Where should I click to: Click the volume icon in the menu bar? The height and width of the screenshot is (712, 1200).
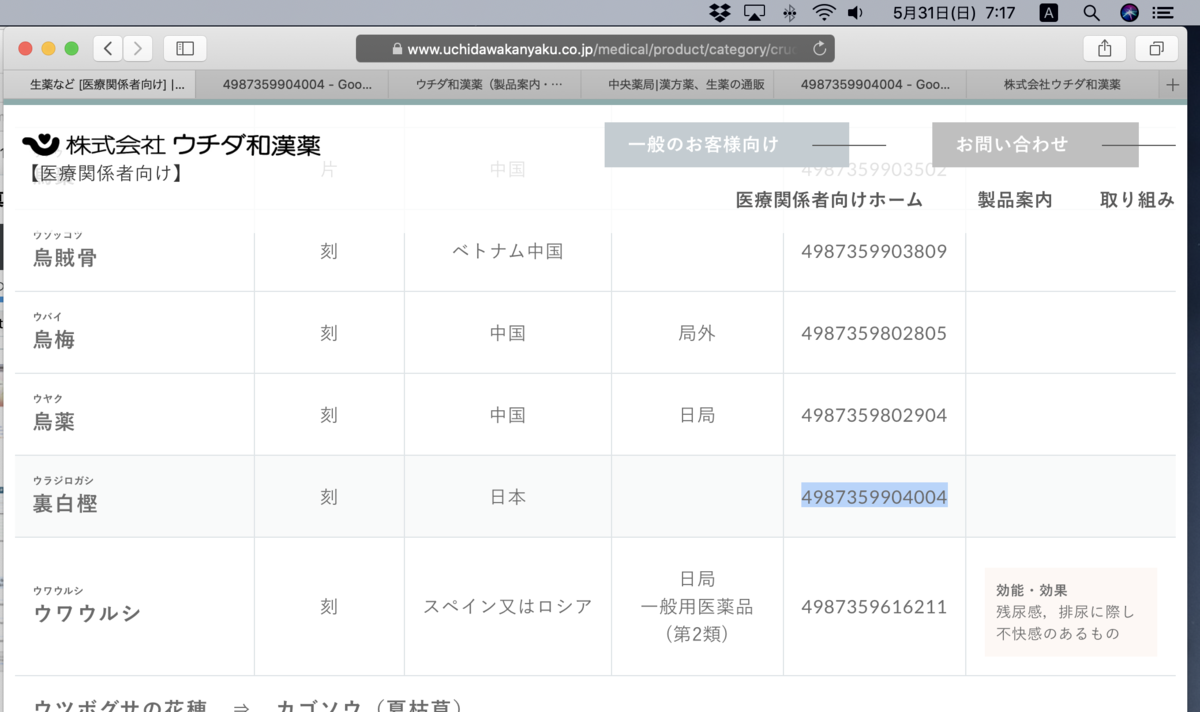pos(855,13)
